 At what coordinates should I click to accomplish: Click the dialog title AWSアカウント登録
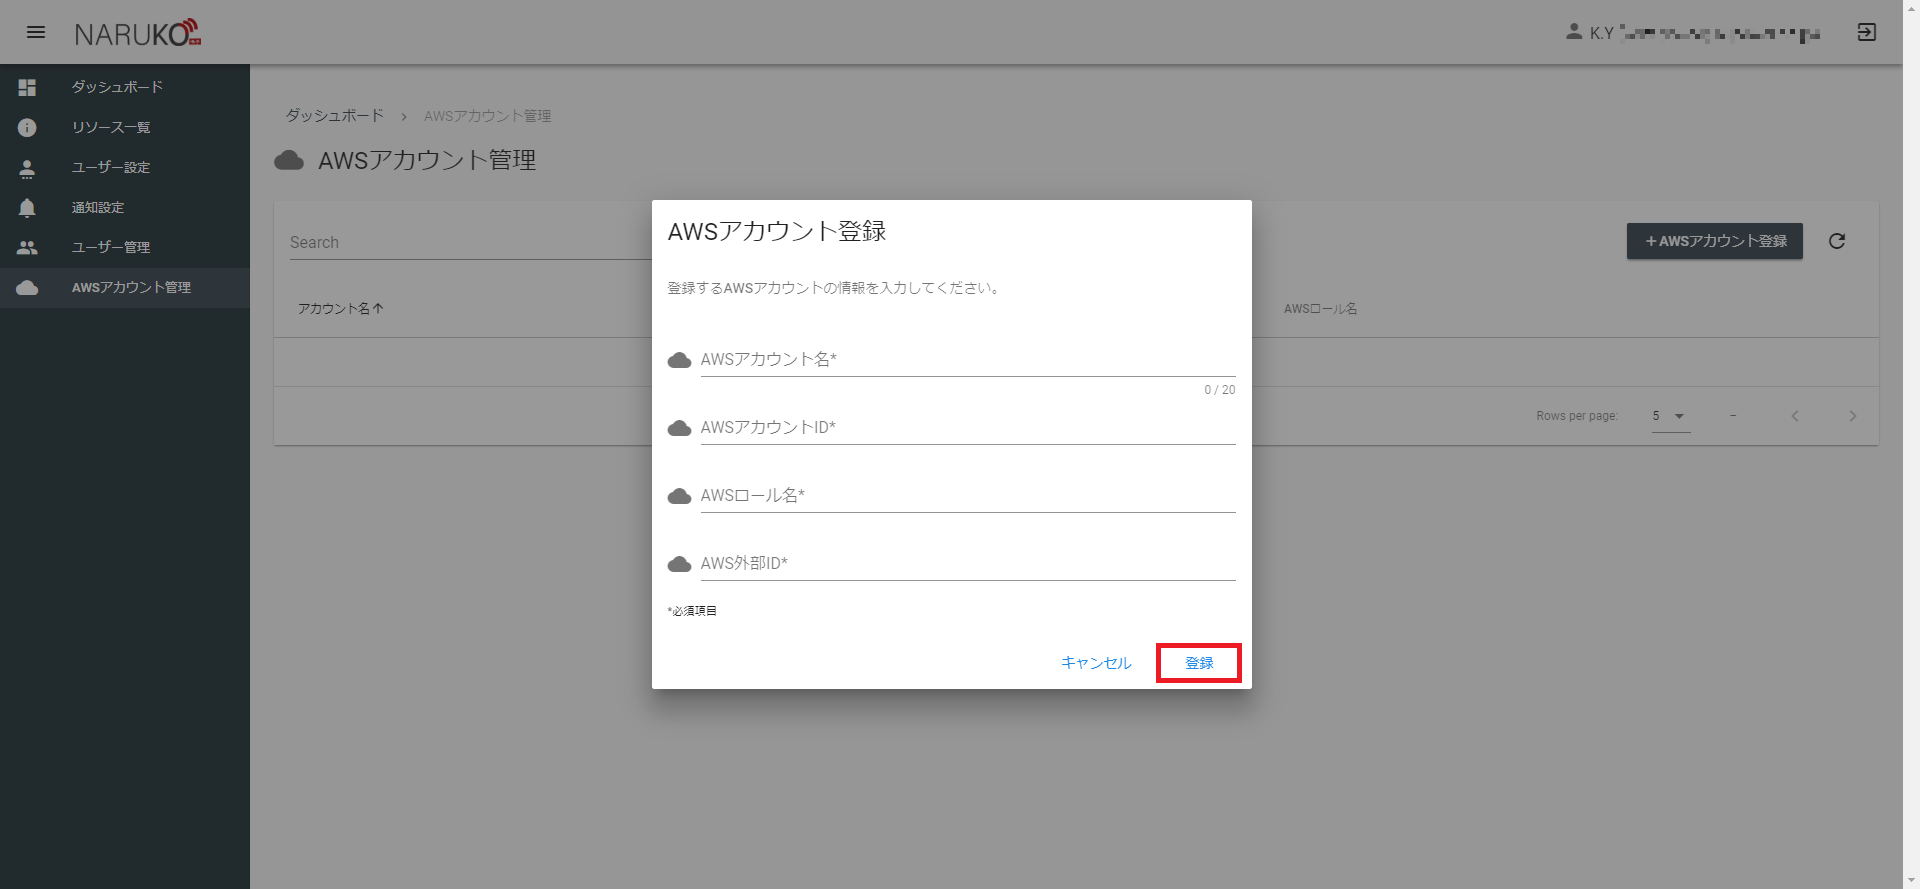[777, 232]
